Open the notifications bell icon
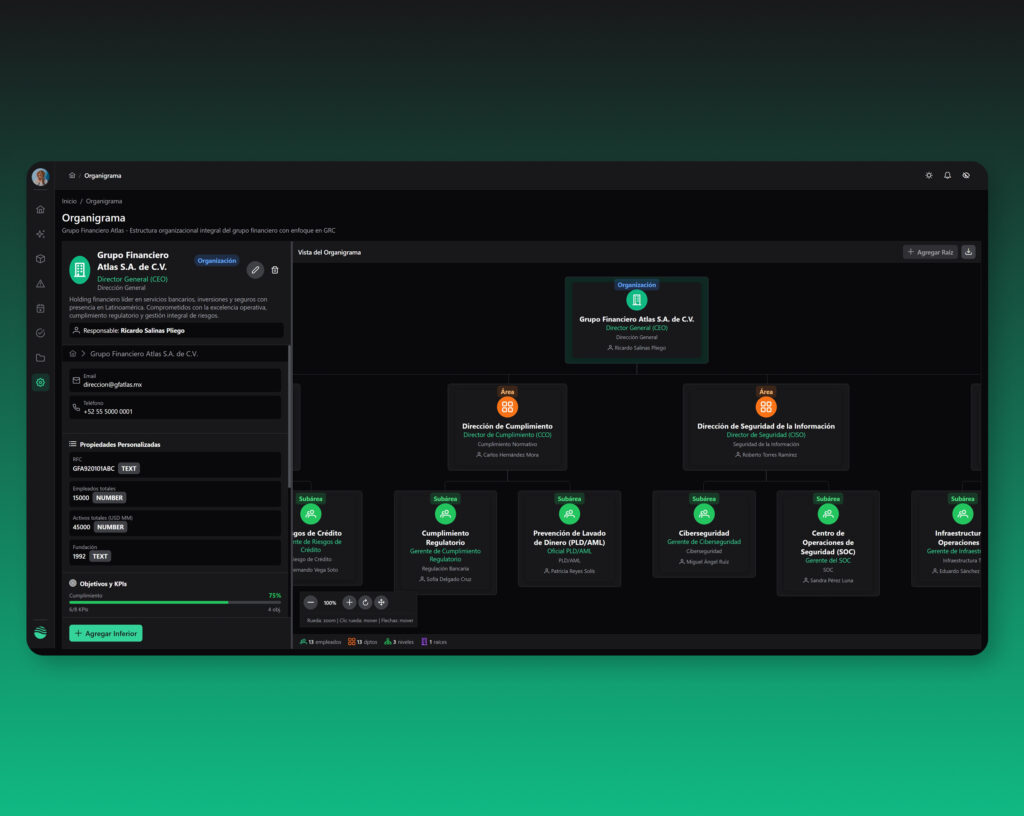Viewport: 1024px width, 816px height. tap(948, 176)
